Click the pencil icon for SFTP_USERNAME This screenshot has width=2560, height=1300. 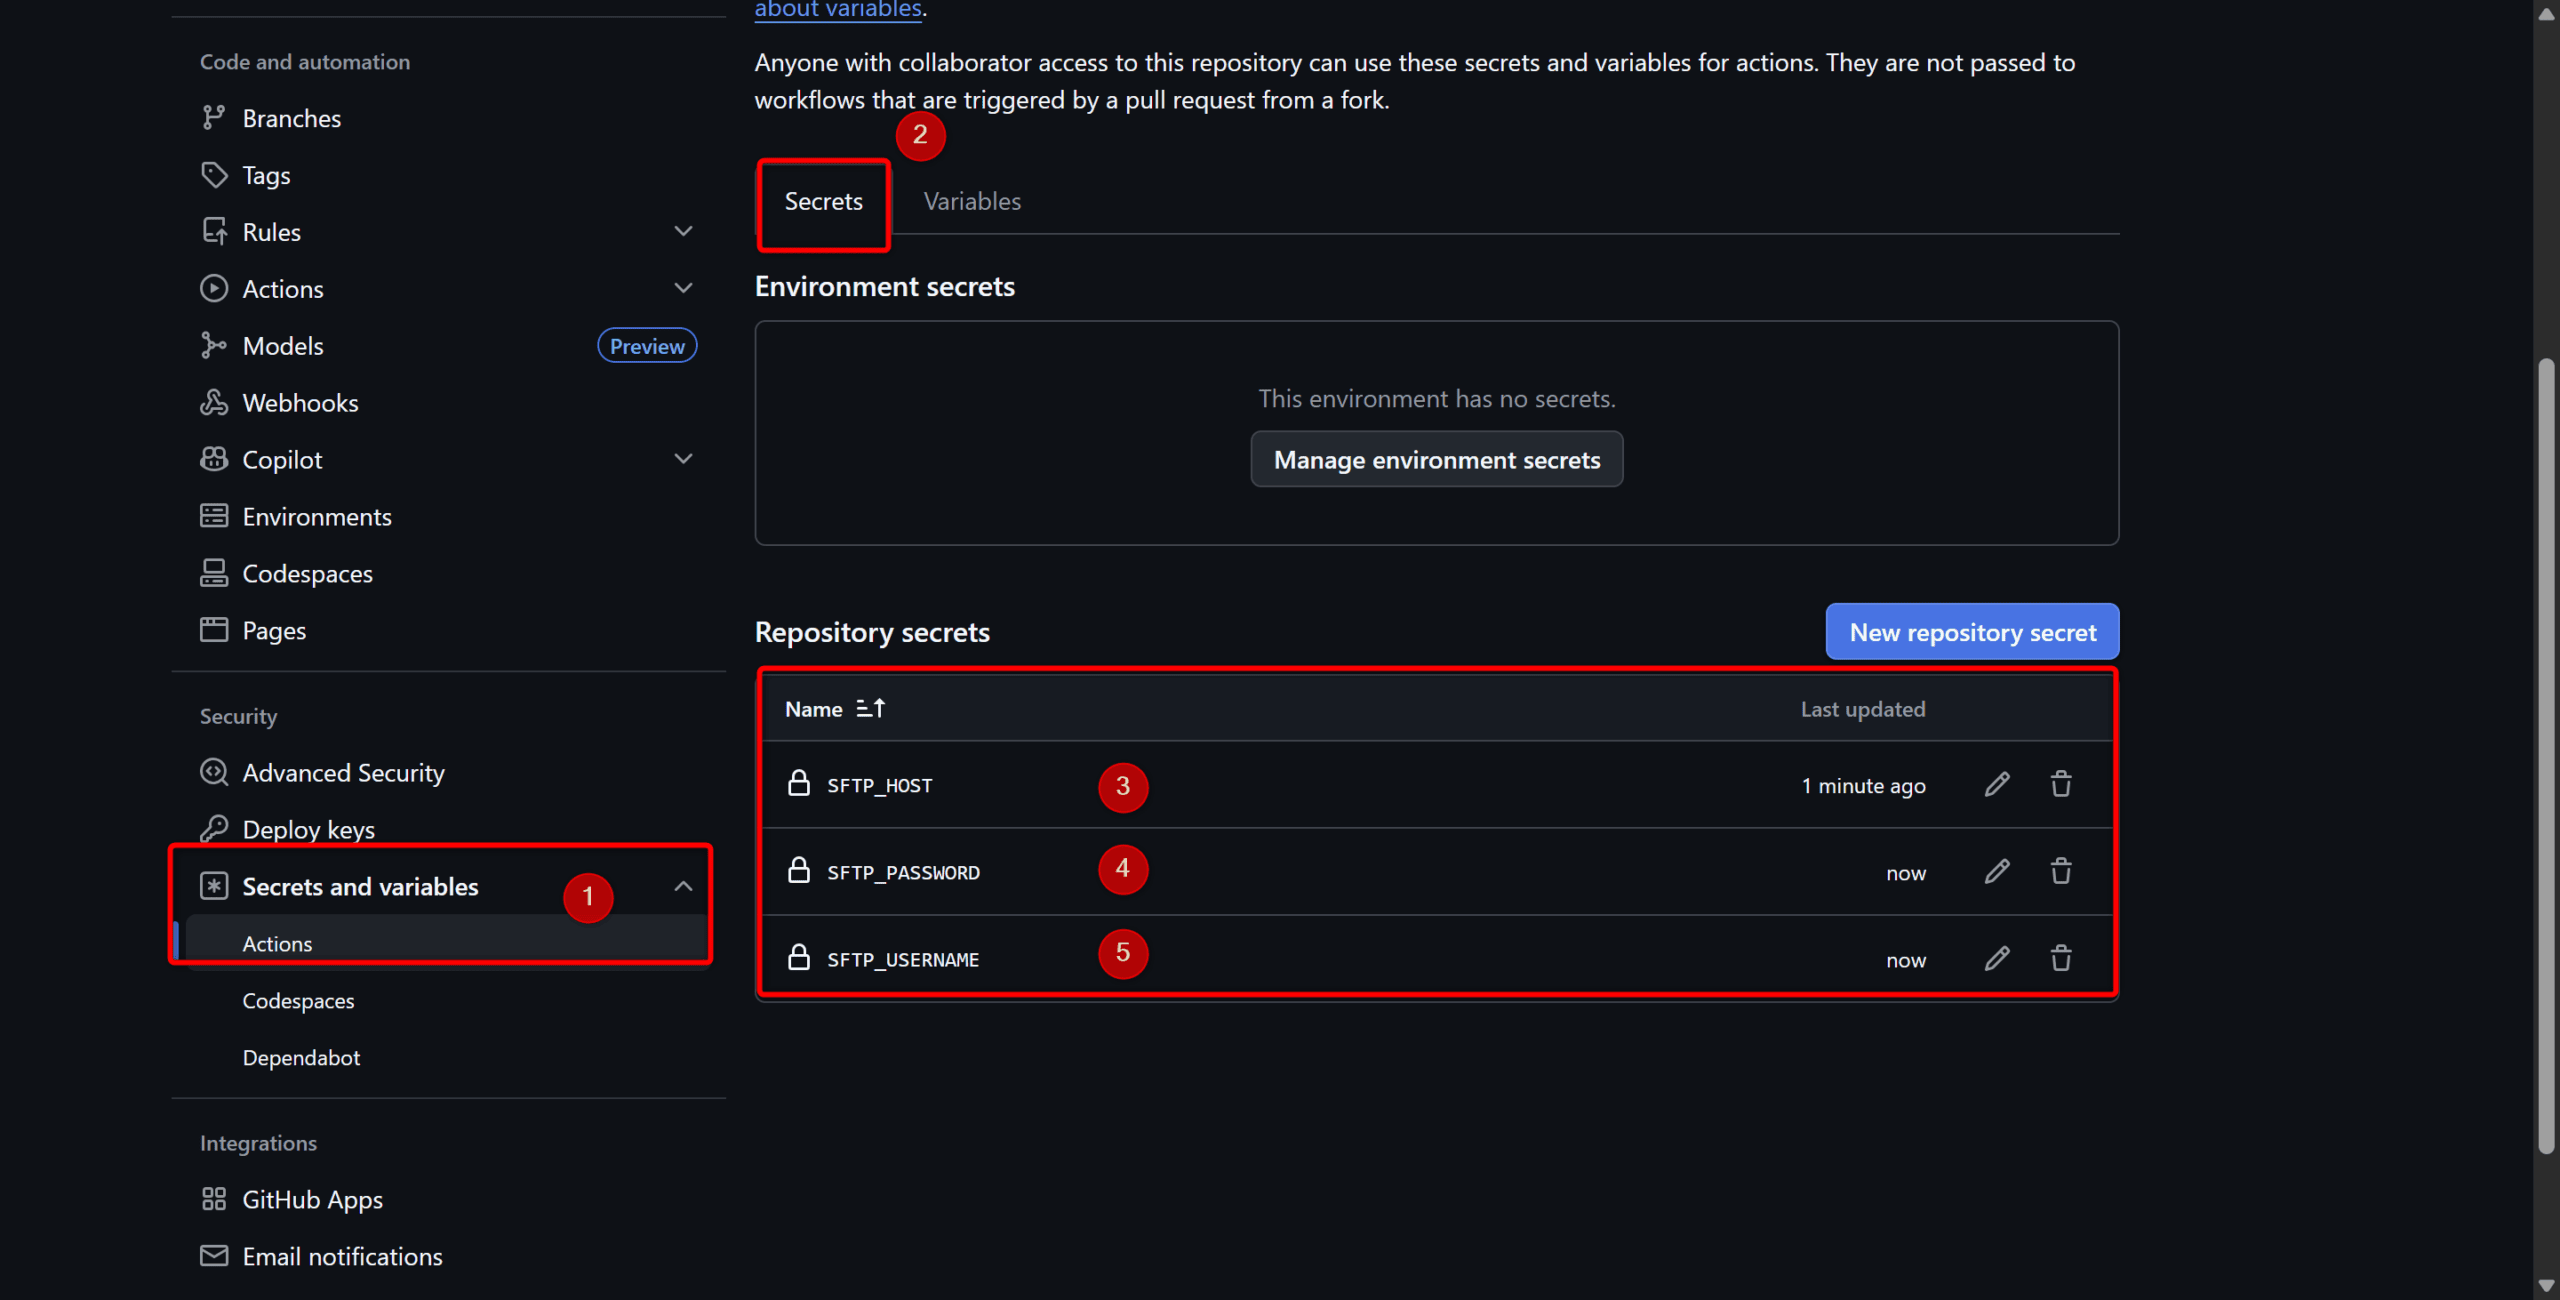click(1996, 959)
